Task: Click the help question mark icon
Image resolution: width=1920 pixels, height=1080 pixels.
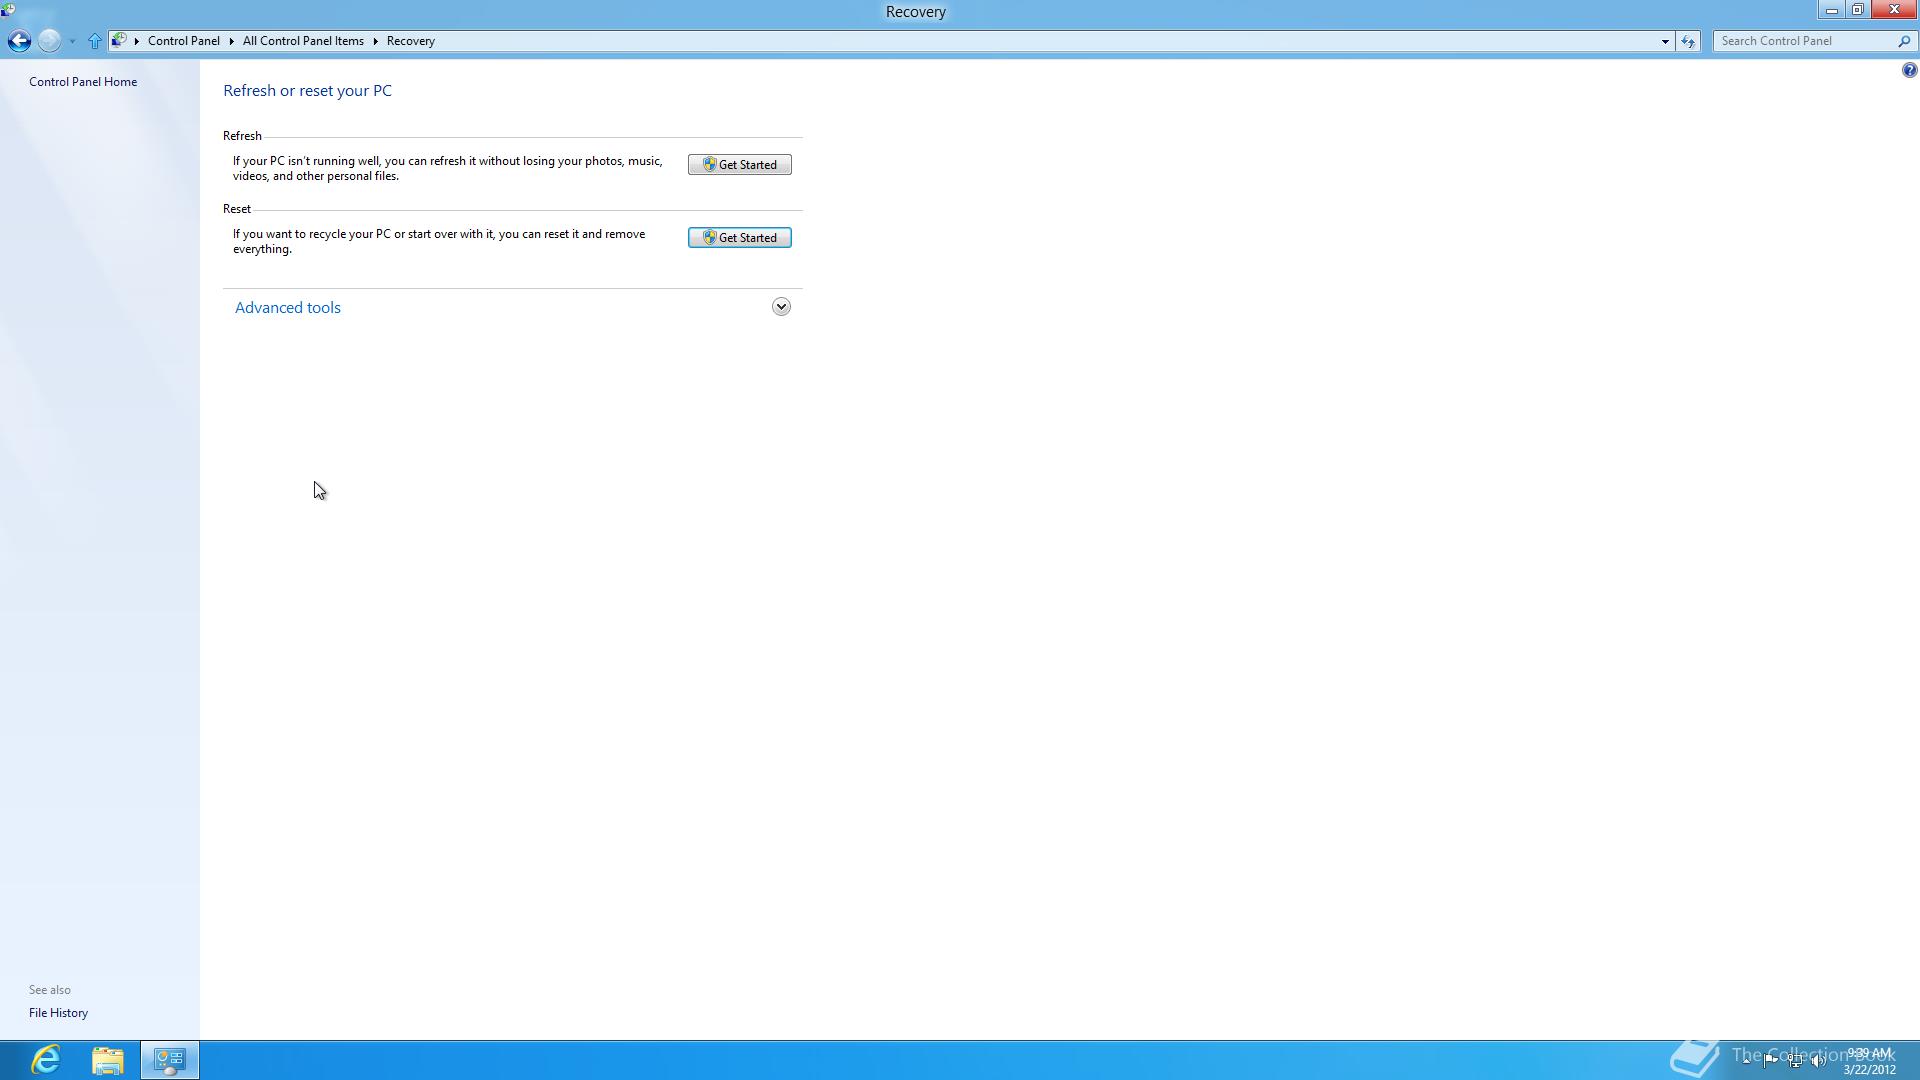Action: pos(1909,70)
